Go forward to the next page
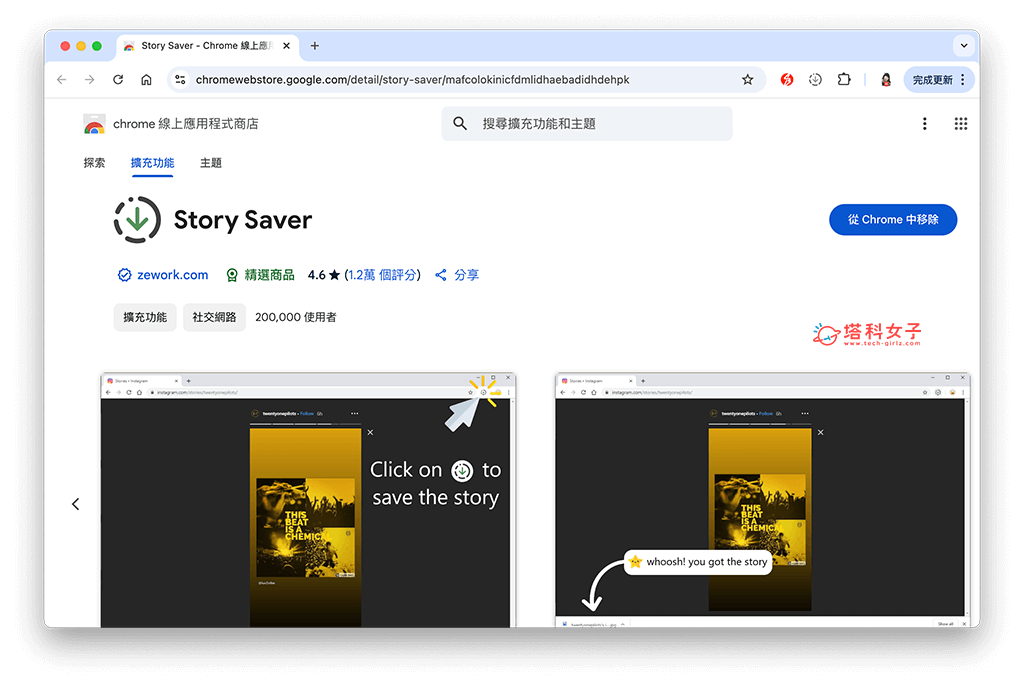The width and height of the screenshot is (1024, 686). 89,80
